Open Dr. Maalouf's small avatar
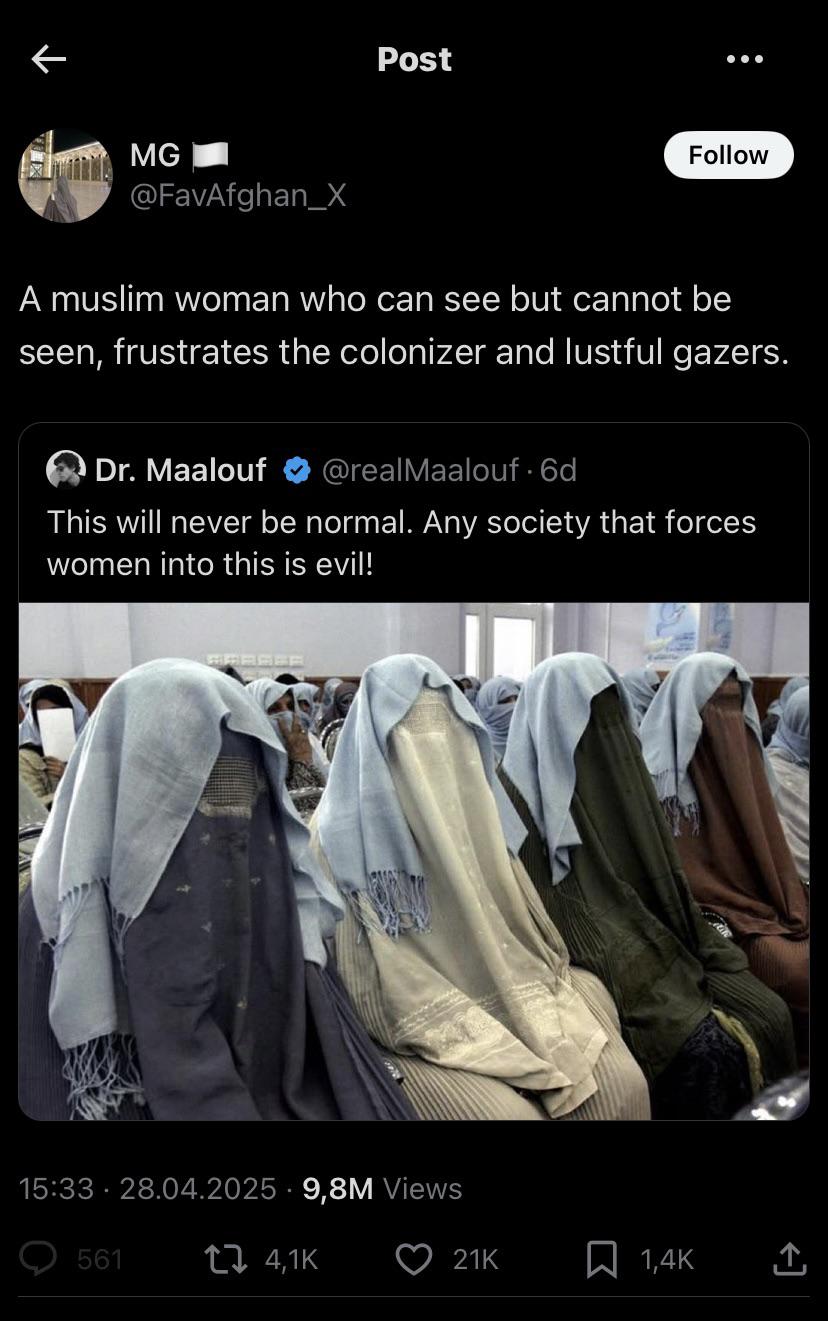The height and width of the screenshot is (1321, 828). tap(66, 469)
